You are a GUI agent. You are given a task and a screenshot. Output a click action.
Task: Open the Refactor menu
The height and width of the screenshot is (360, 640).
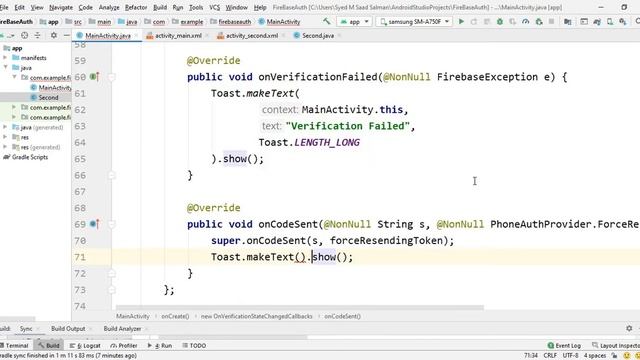coord(136,7)
